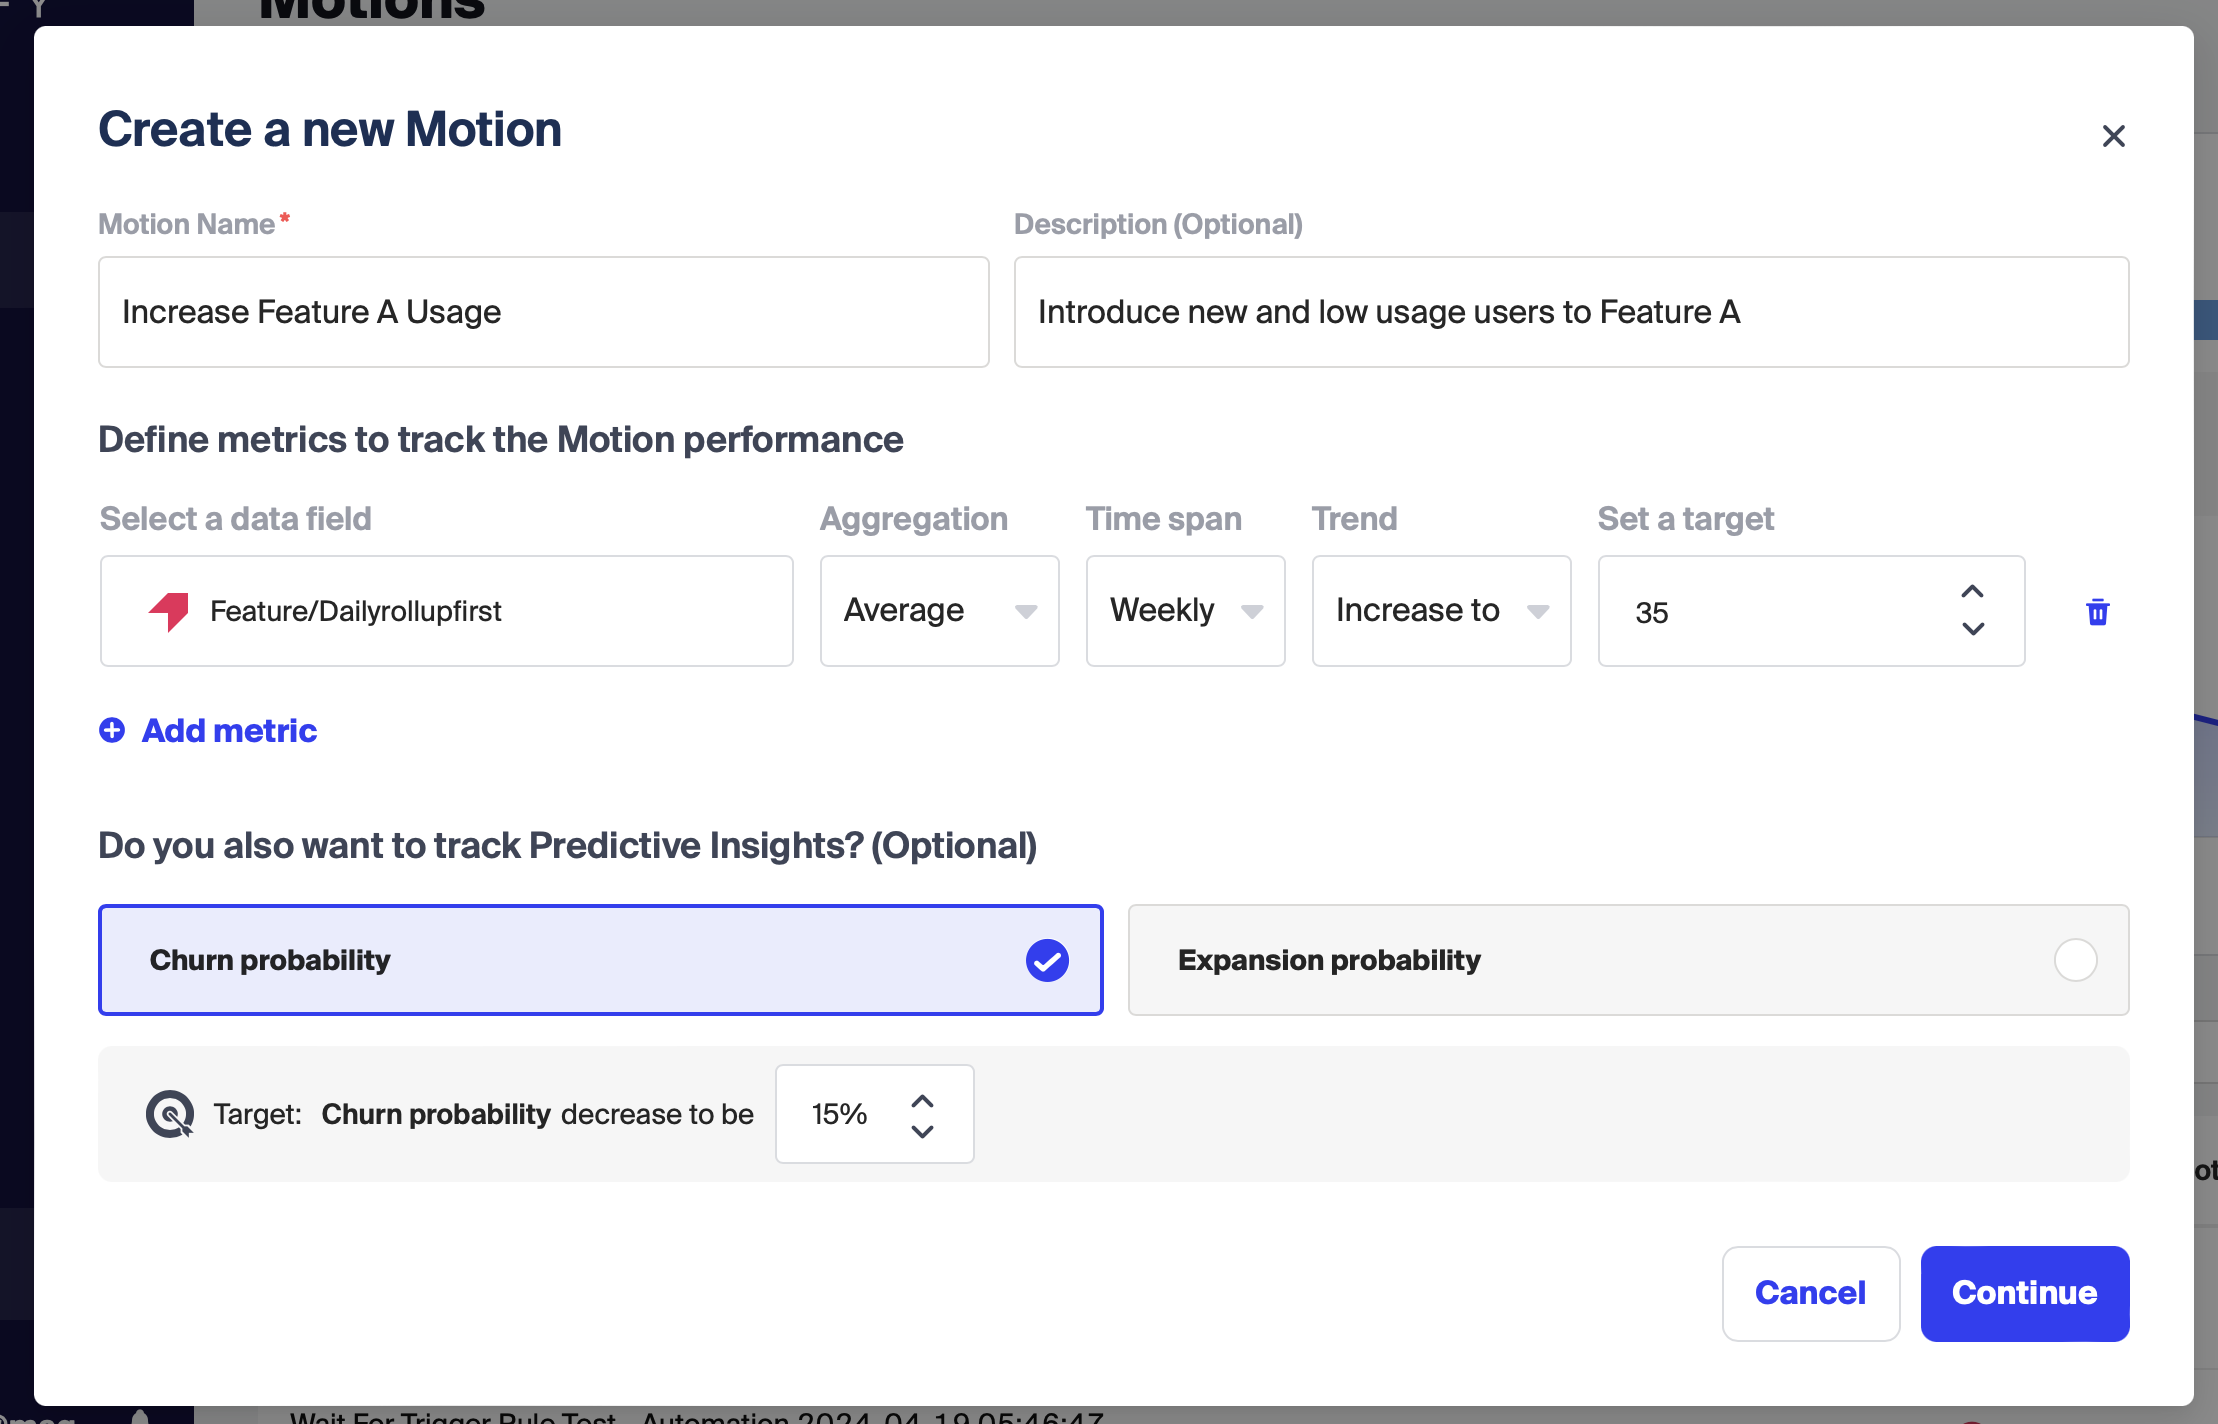Click the target bullseye icon
The width and height of the screenshot is (2218, 1424).
click(170, 1114)
